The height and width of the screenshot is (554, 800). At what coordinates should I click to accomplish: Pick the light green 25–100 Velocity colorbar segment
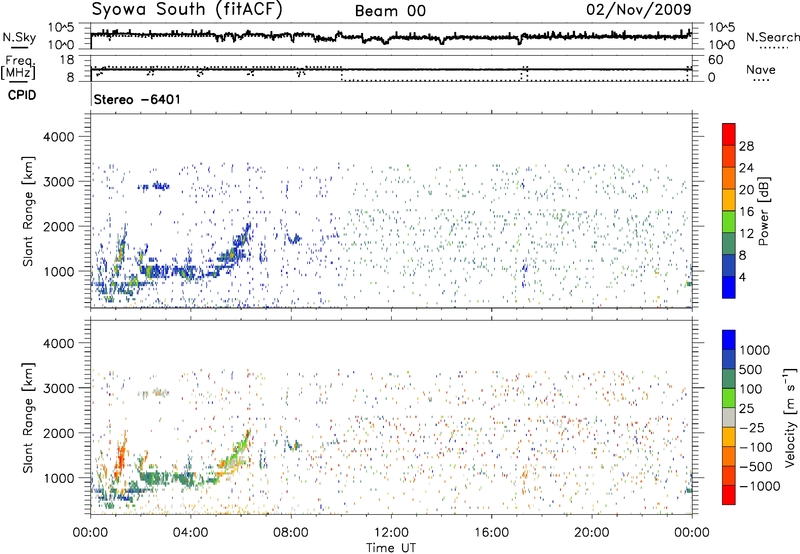point(729,398)
